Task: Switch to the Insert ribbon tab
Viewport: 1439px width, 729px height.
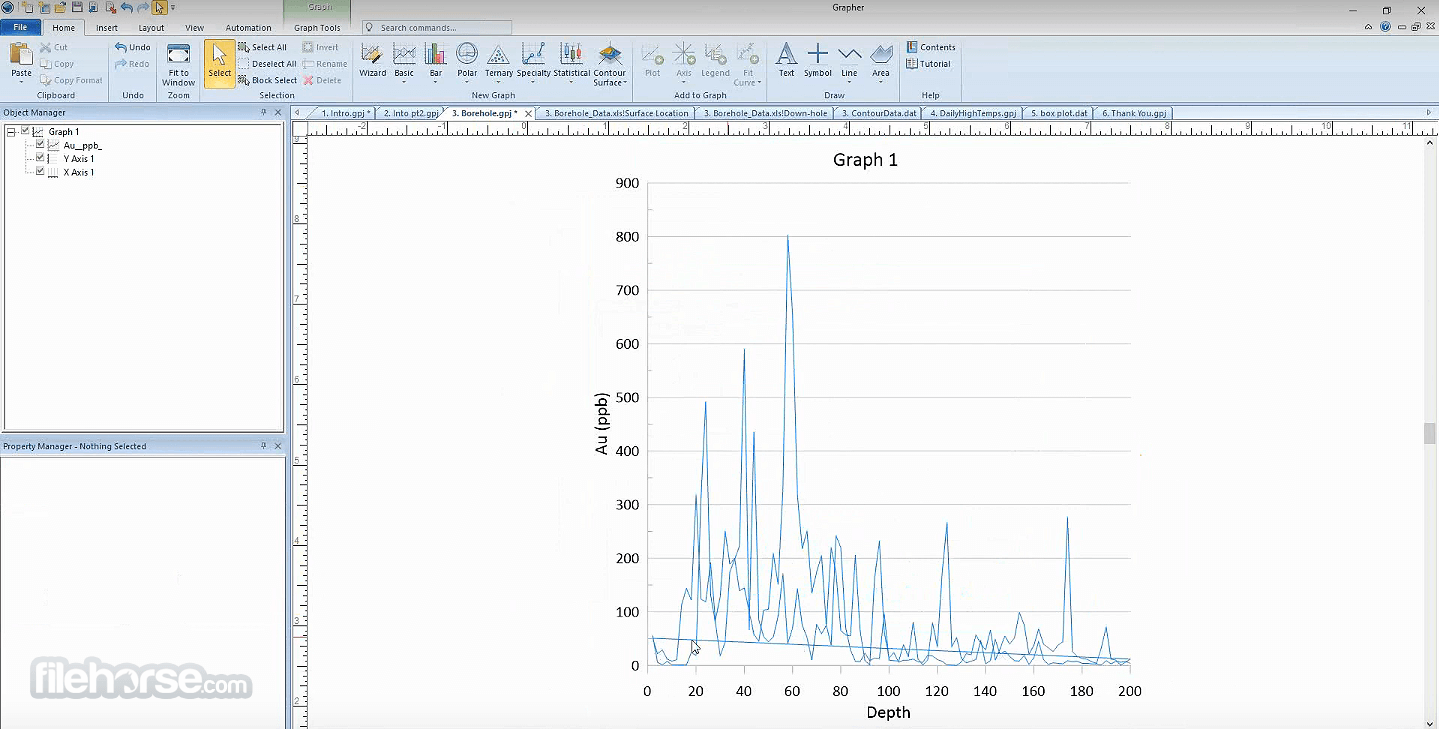Action: [107, 28]
